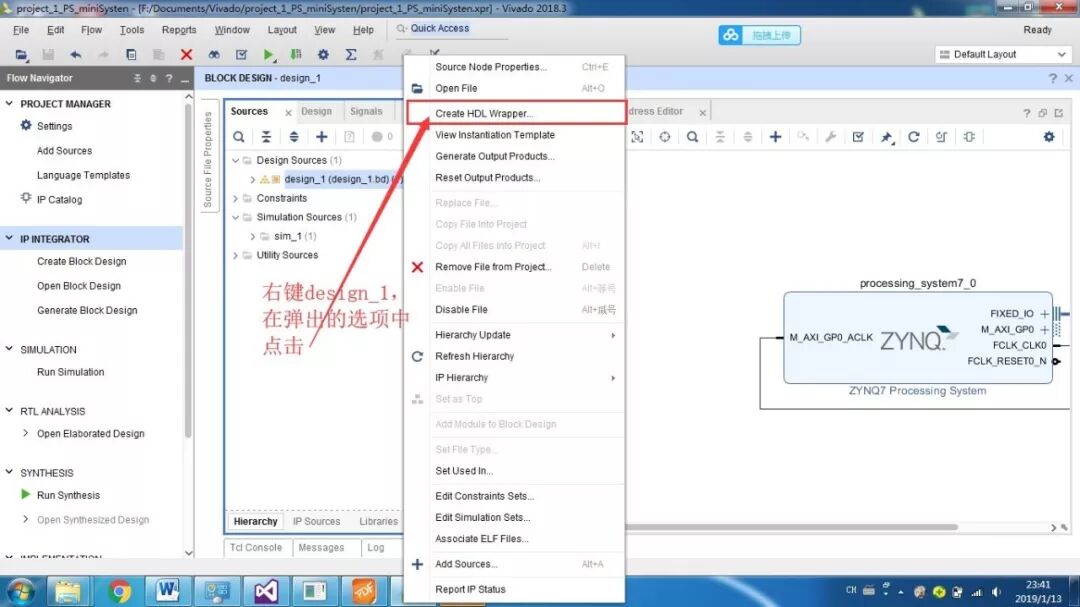The image size is (1080, 607).
Task: Click Run Synthesis in Flow Navigator
Action: pyautogui.click(x=68, y=495)
